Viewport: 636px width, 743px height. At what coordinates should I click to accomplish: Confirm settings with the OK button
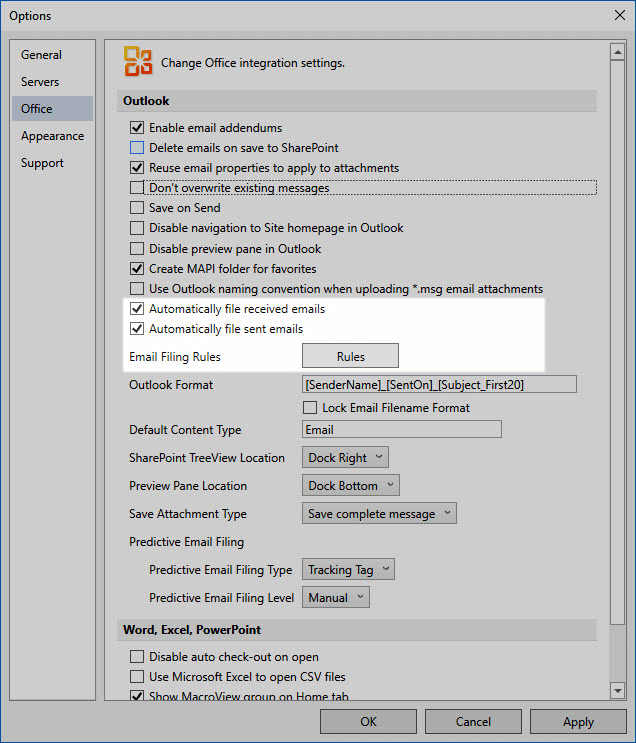click(x=368, y=721)
